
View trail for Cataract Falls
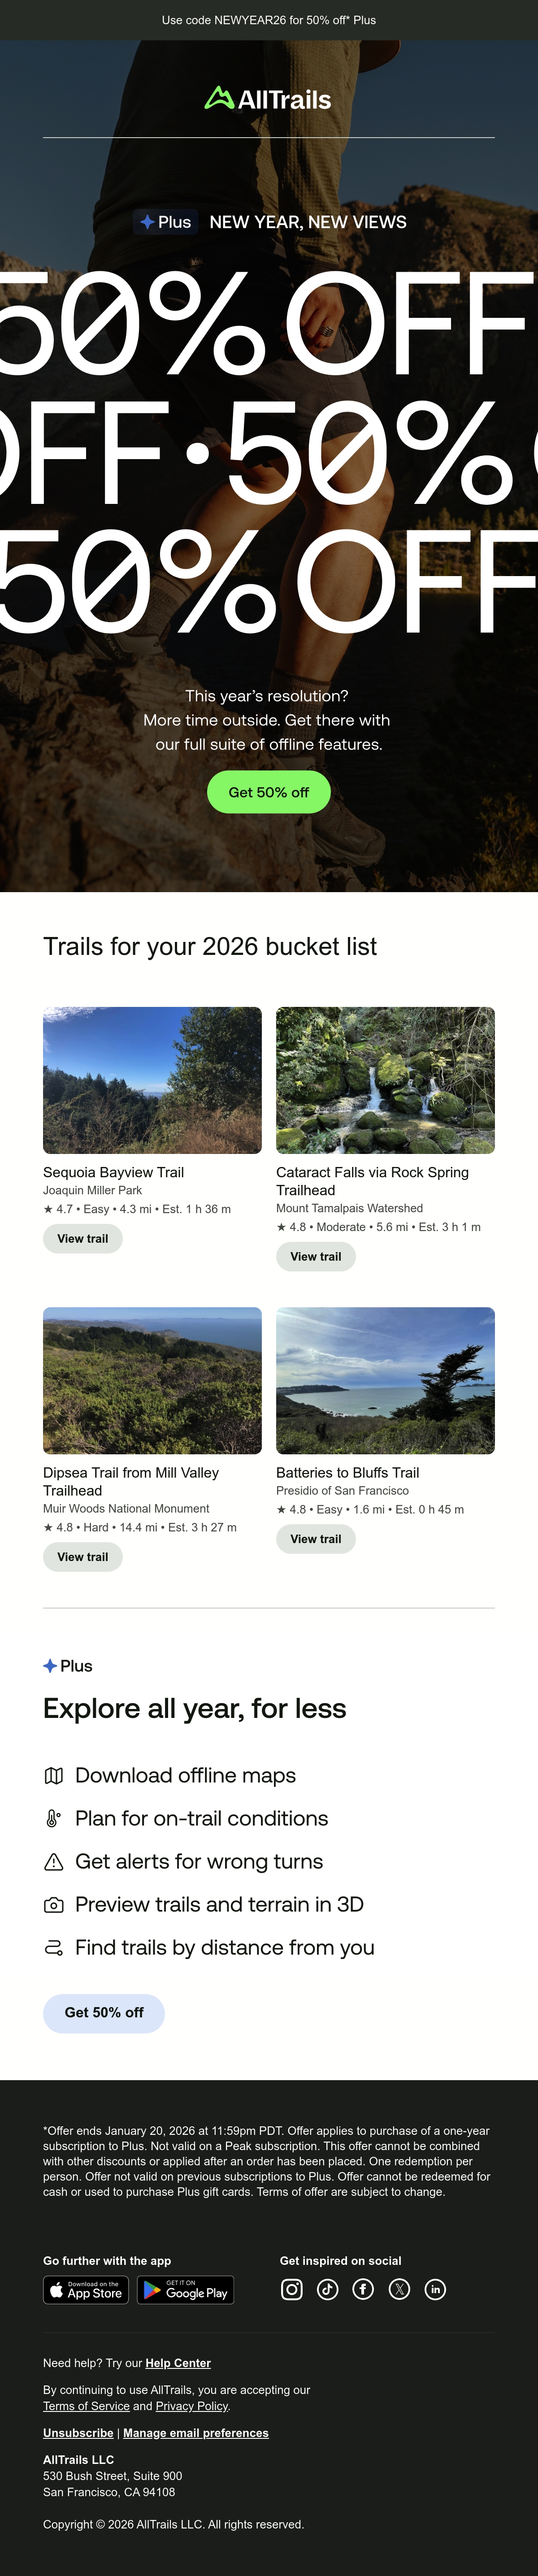click(x=316, y=1256)
